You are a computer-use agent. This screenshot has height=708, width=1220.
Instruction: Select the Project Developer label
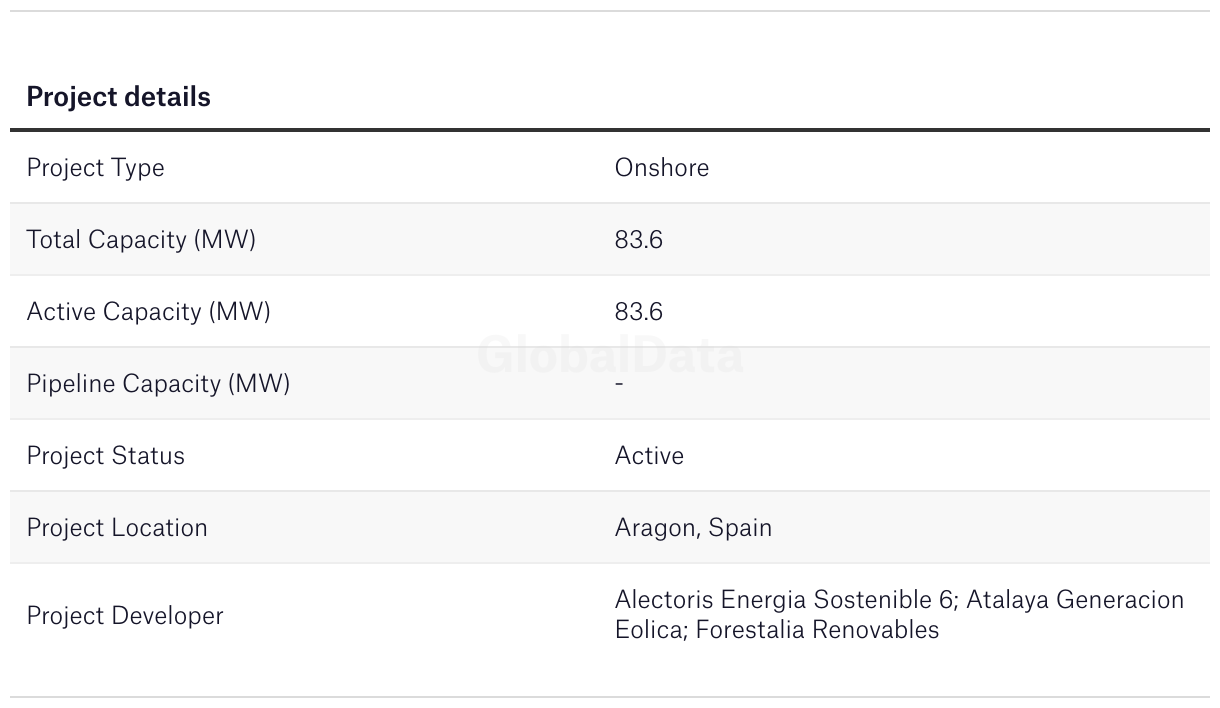125,616
